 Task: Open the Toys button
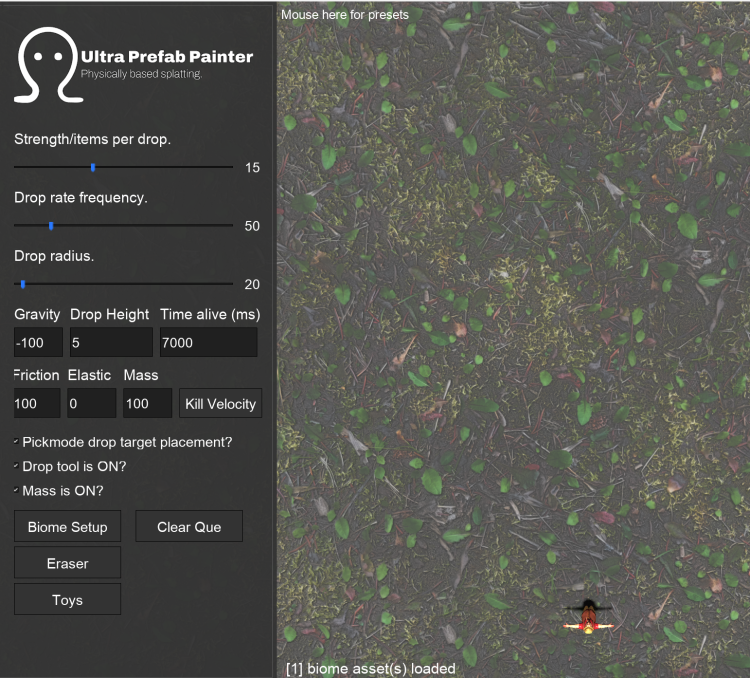point(67,600)
